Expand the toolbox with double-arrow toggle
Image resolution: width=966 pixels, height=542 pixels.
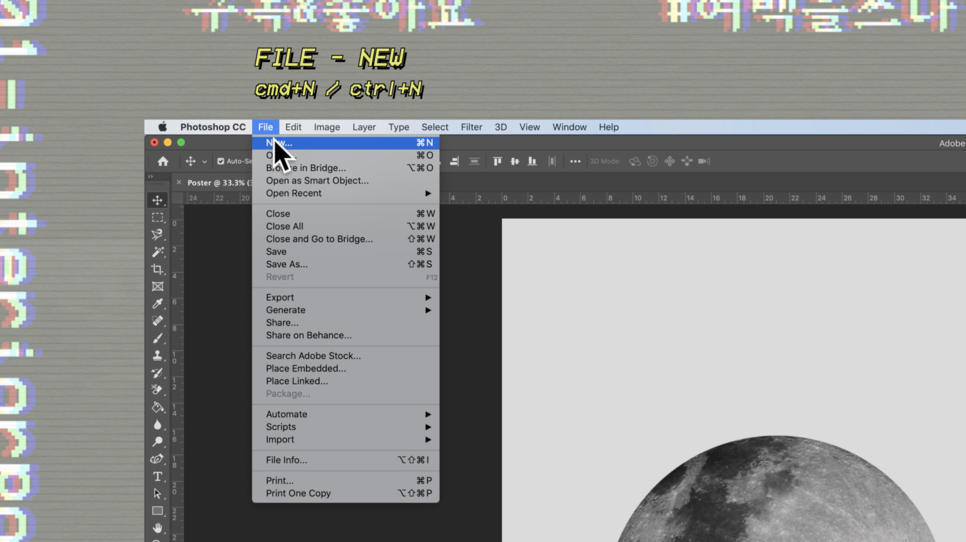click(x=150, y=177)
